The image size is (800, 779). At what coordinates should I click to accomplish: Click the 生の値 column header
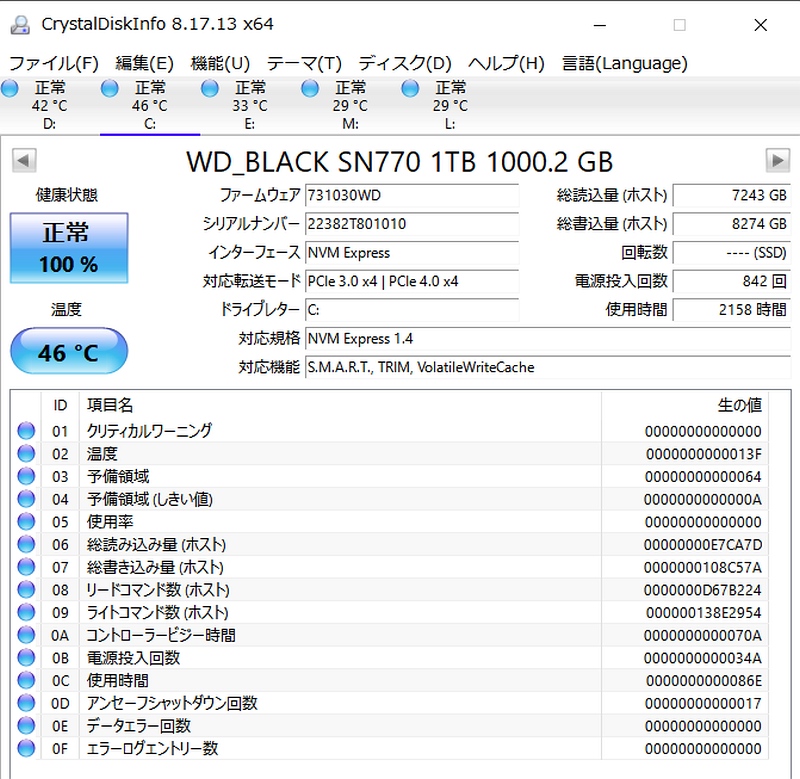pyautogui.click(x=740, y=405)
